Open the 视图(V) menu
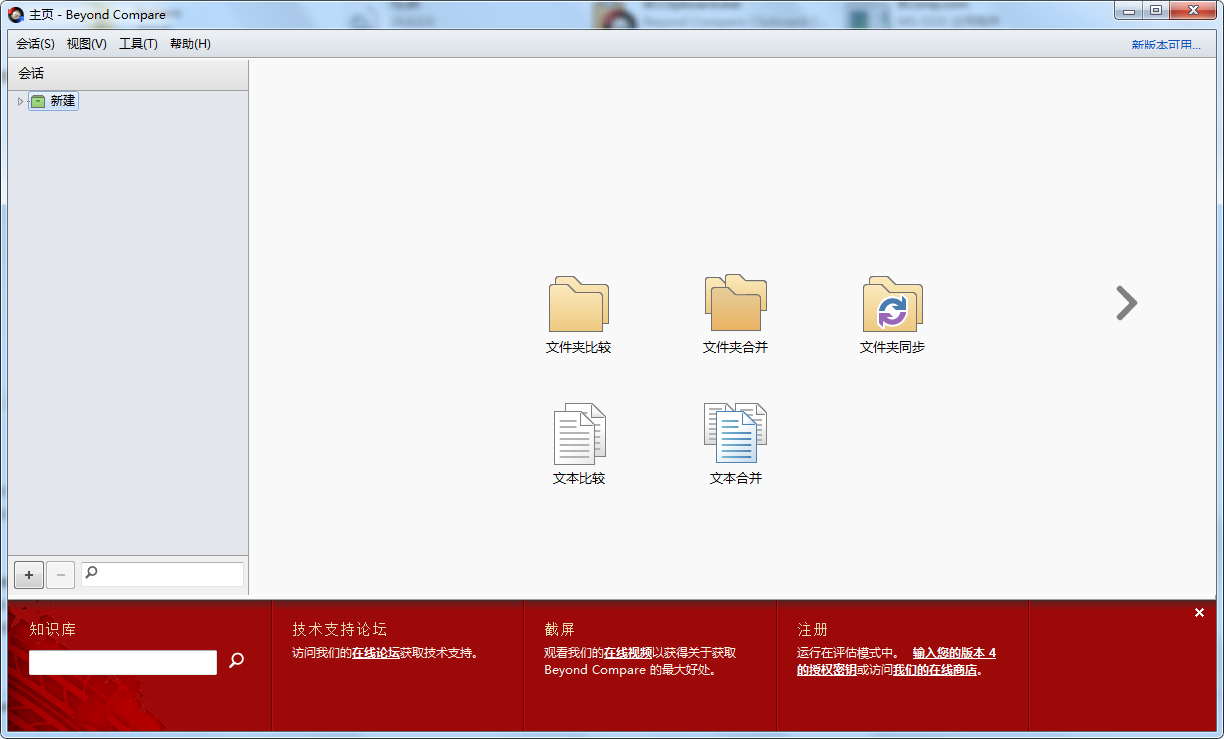 coord(87,44)
